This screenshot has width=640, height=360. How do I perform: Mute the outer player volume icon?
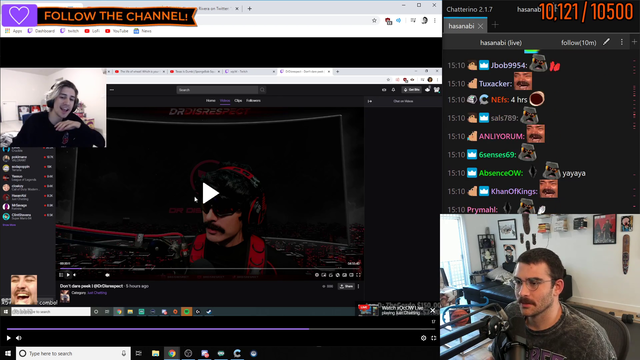(x=19, y=338)
